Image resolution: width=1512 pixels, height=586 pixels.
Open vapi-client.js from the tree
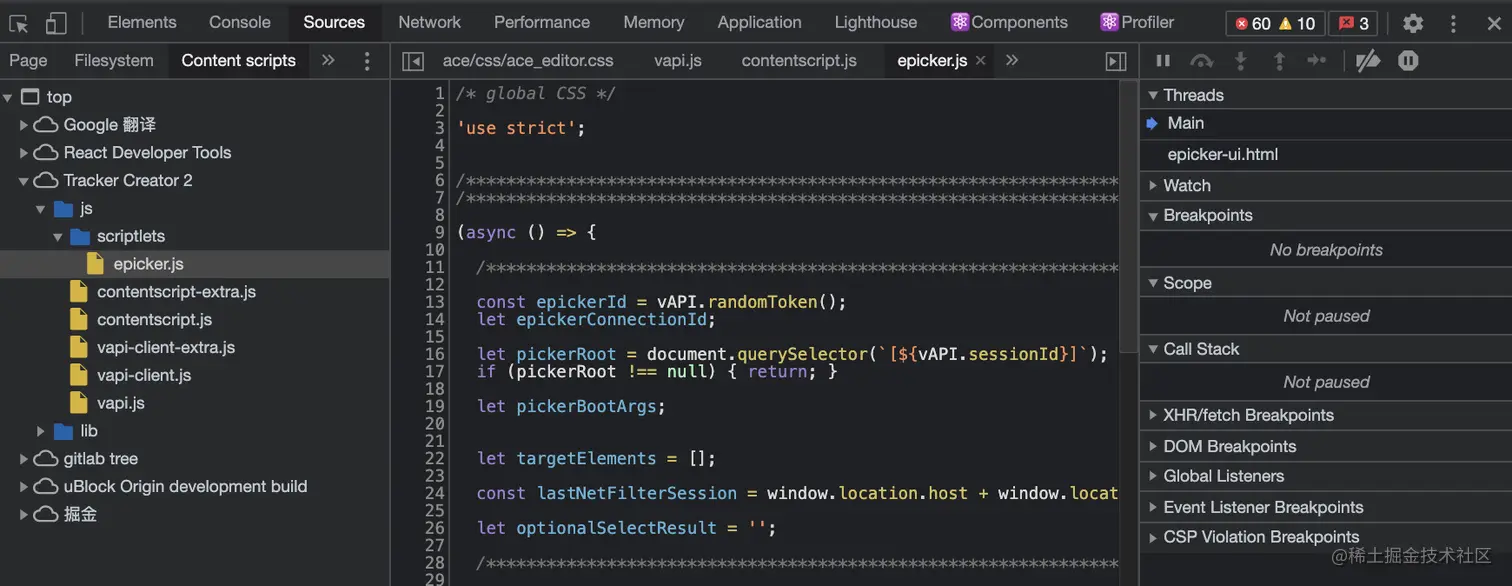pyautogui.click(x=144, y=376)
